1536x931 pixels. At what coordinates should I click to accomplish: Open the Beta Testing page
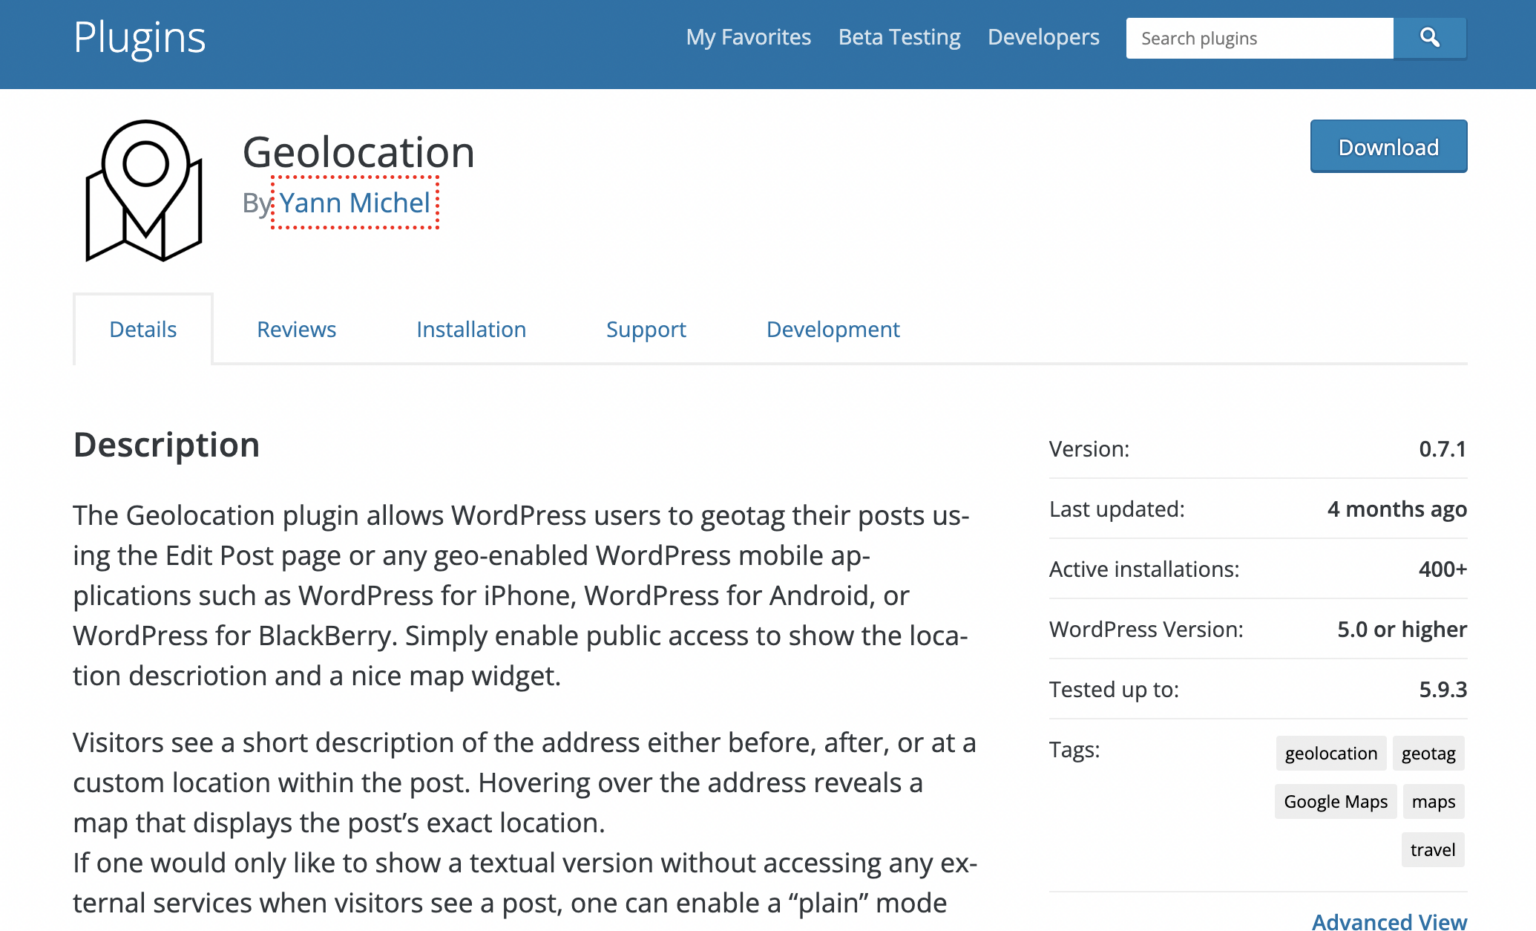[898, 37]
